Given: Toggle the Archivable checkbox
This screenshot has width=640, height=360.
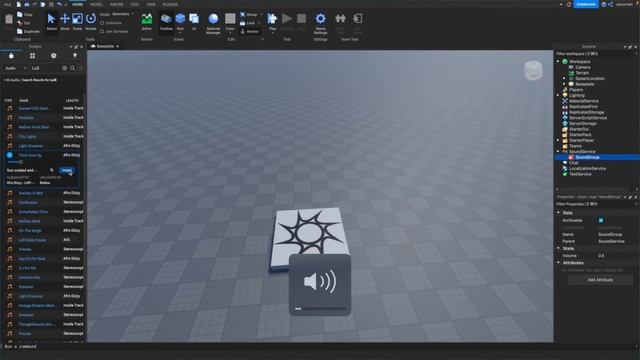Looking at the screenshot, I should point(601,220).
